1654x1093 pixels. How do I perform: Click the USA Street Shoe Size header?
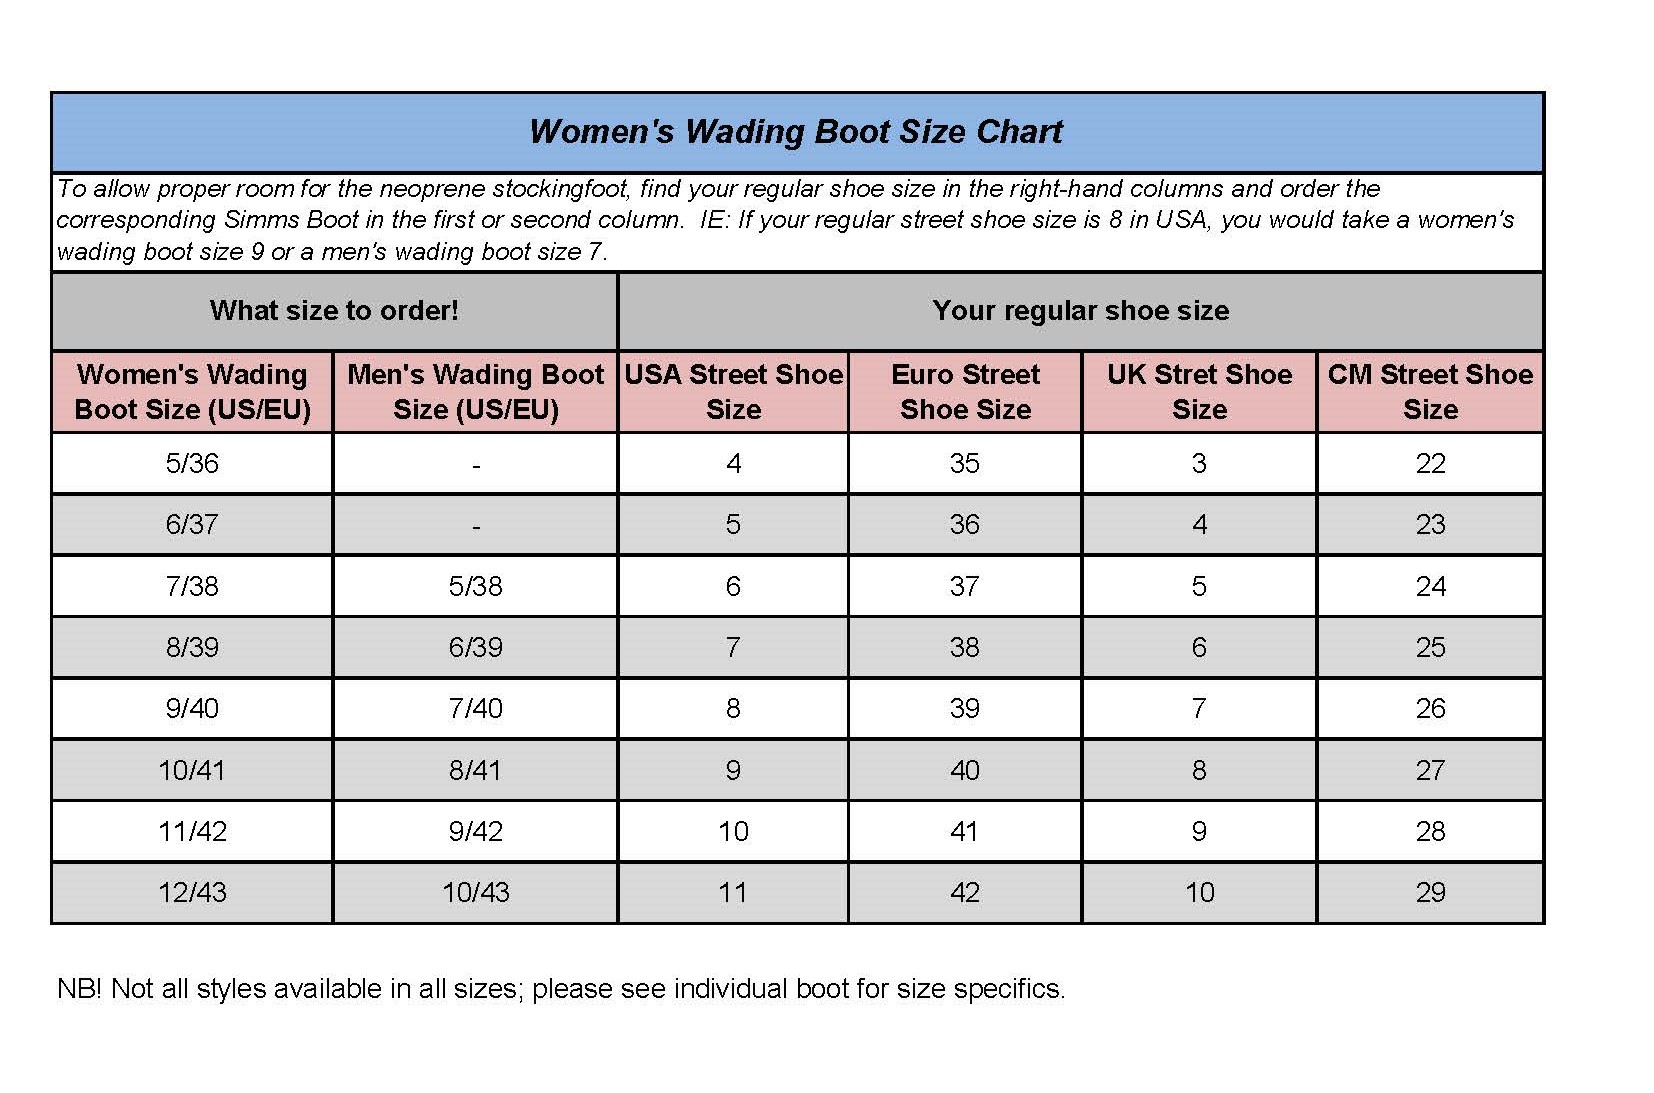tap(733, 392)
